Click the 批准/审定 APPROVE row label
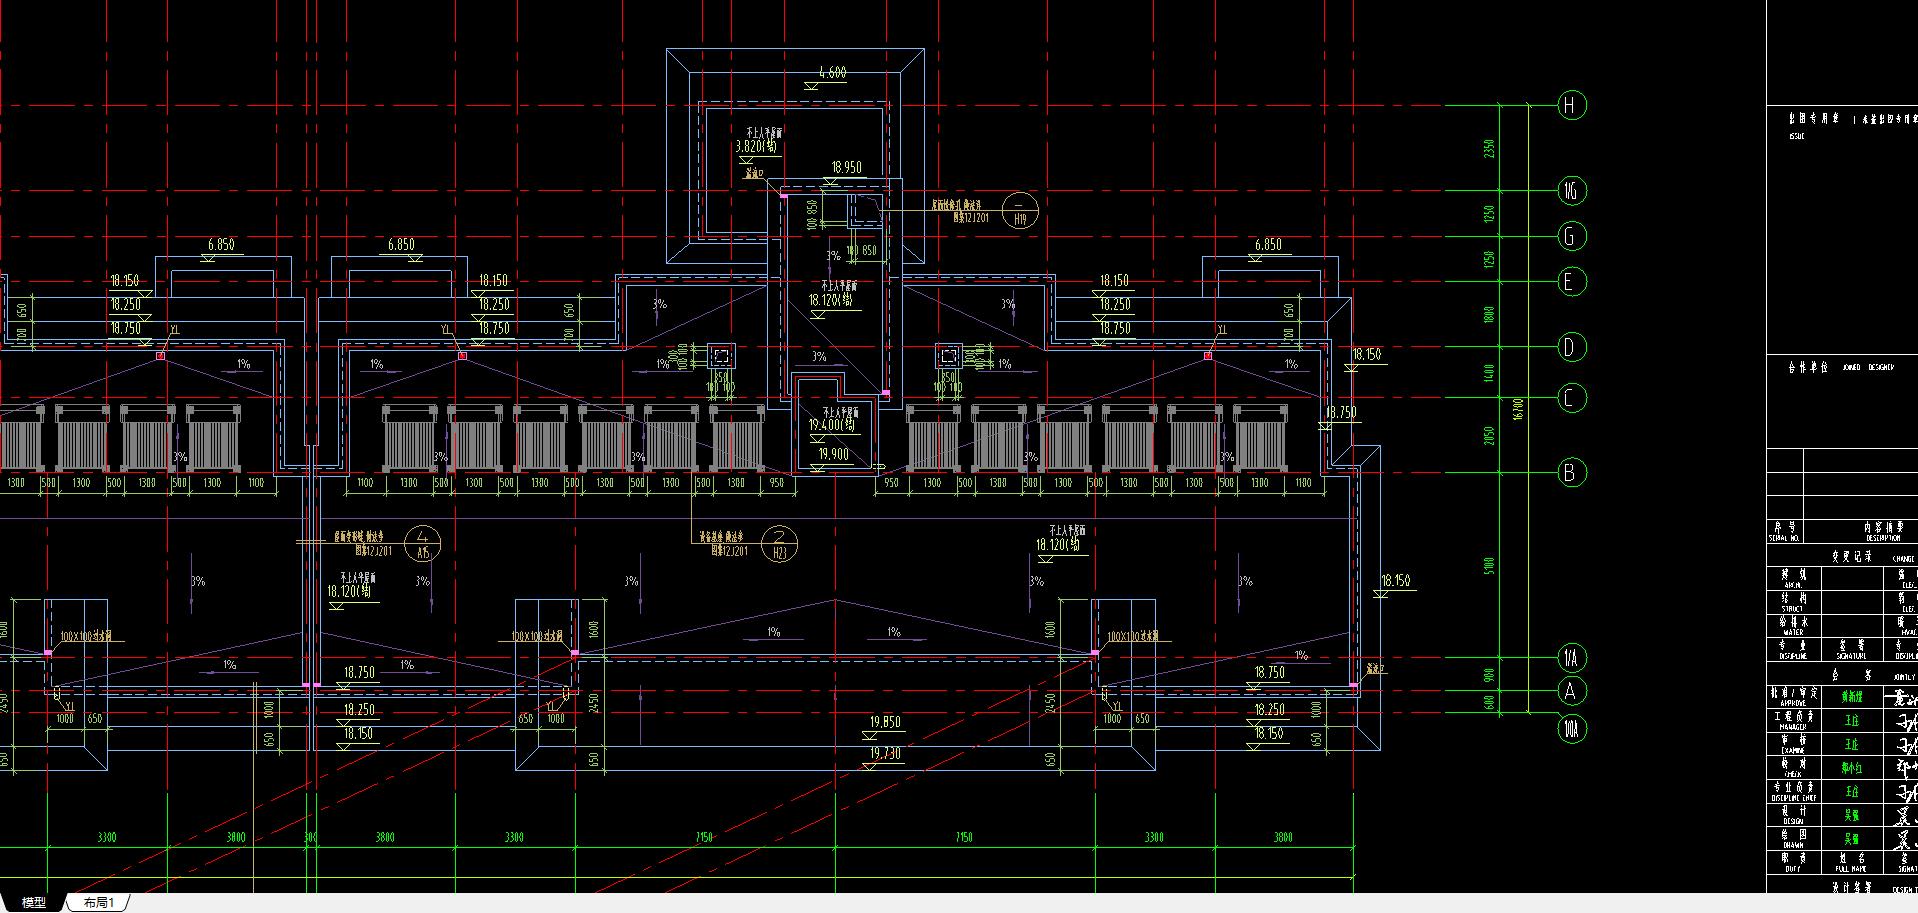 (x=1793, y=695)
